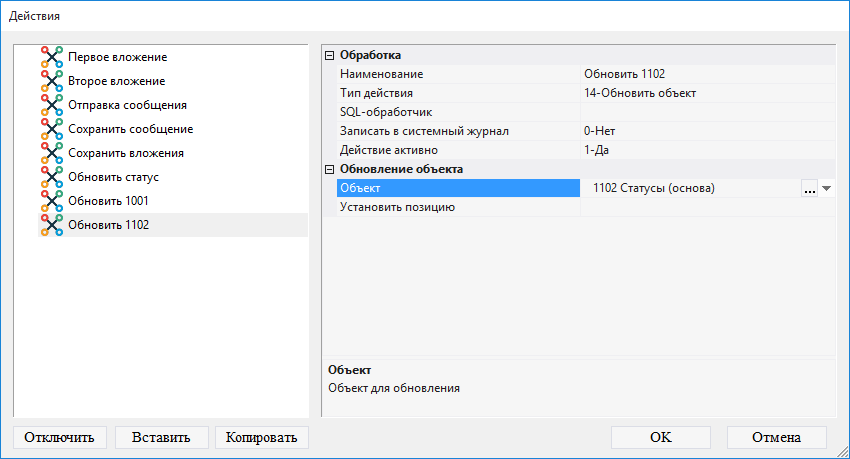
Task: Click the icon beside Сохранить вложения
Action: (52, 153)
